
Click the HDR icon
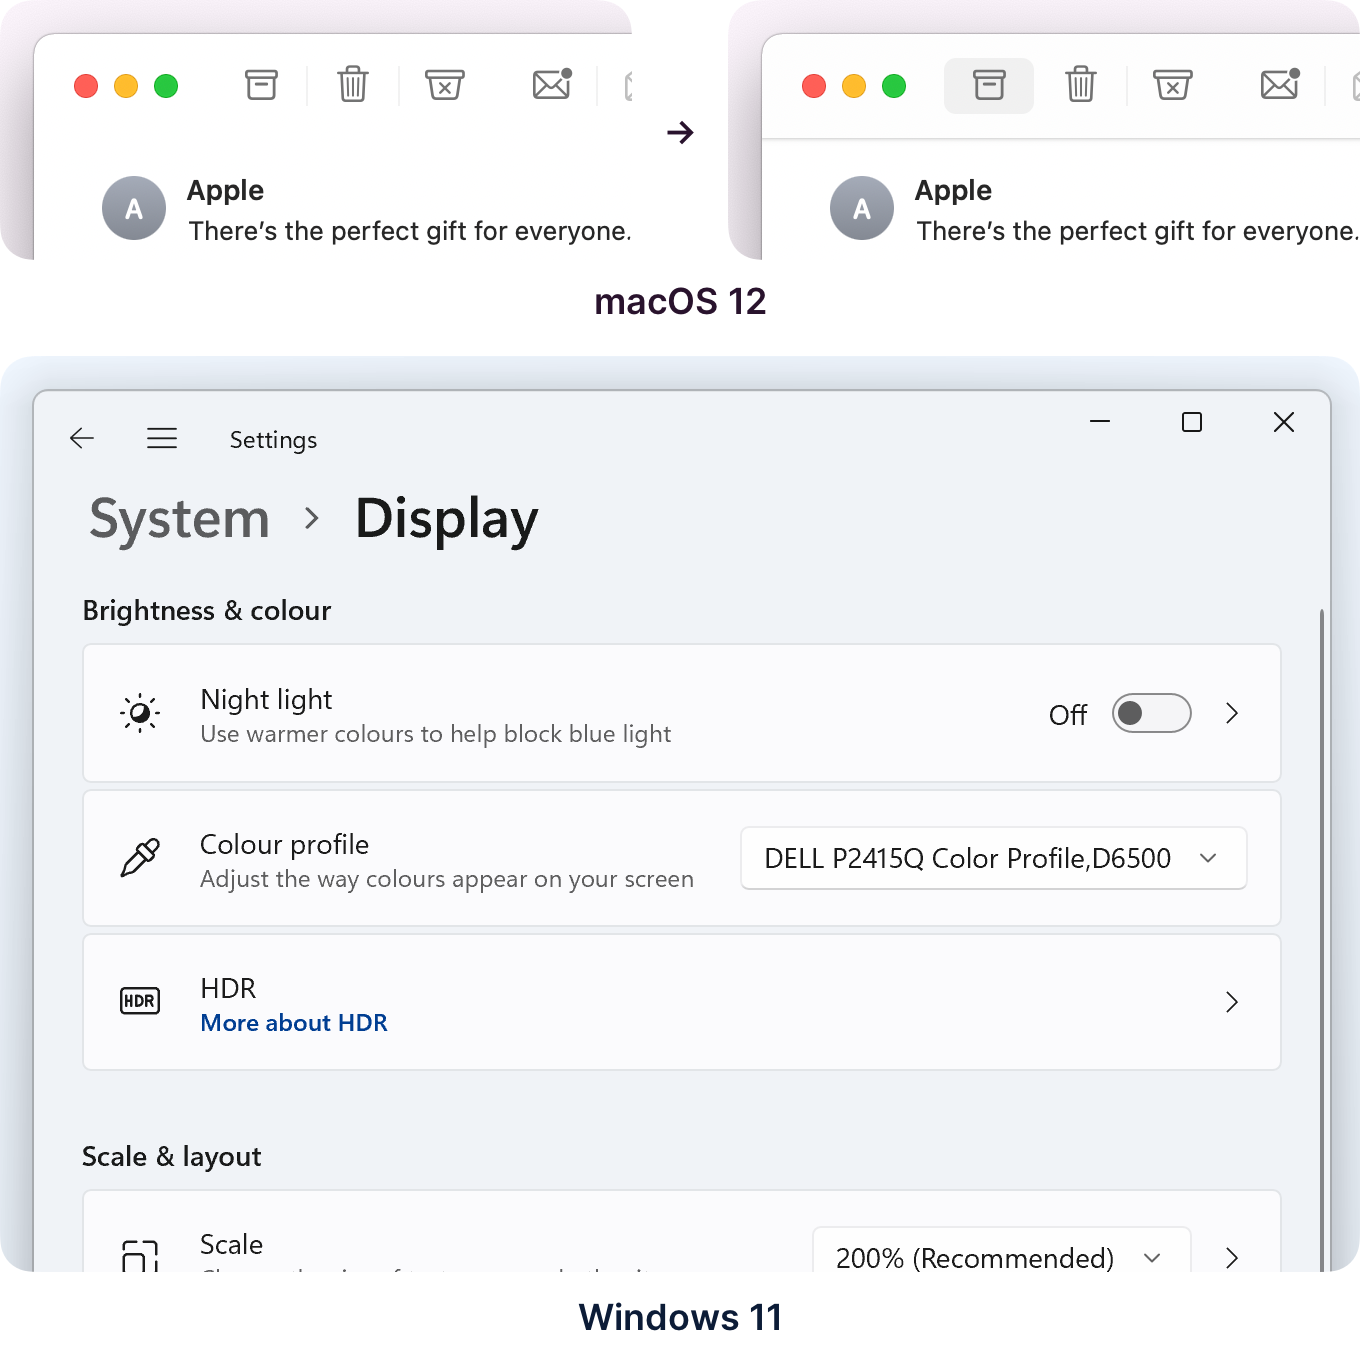click(140, 1001)
